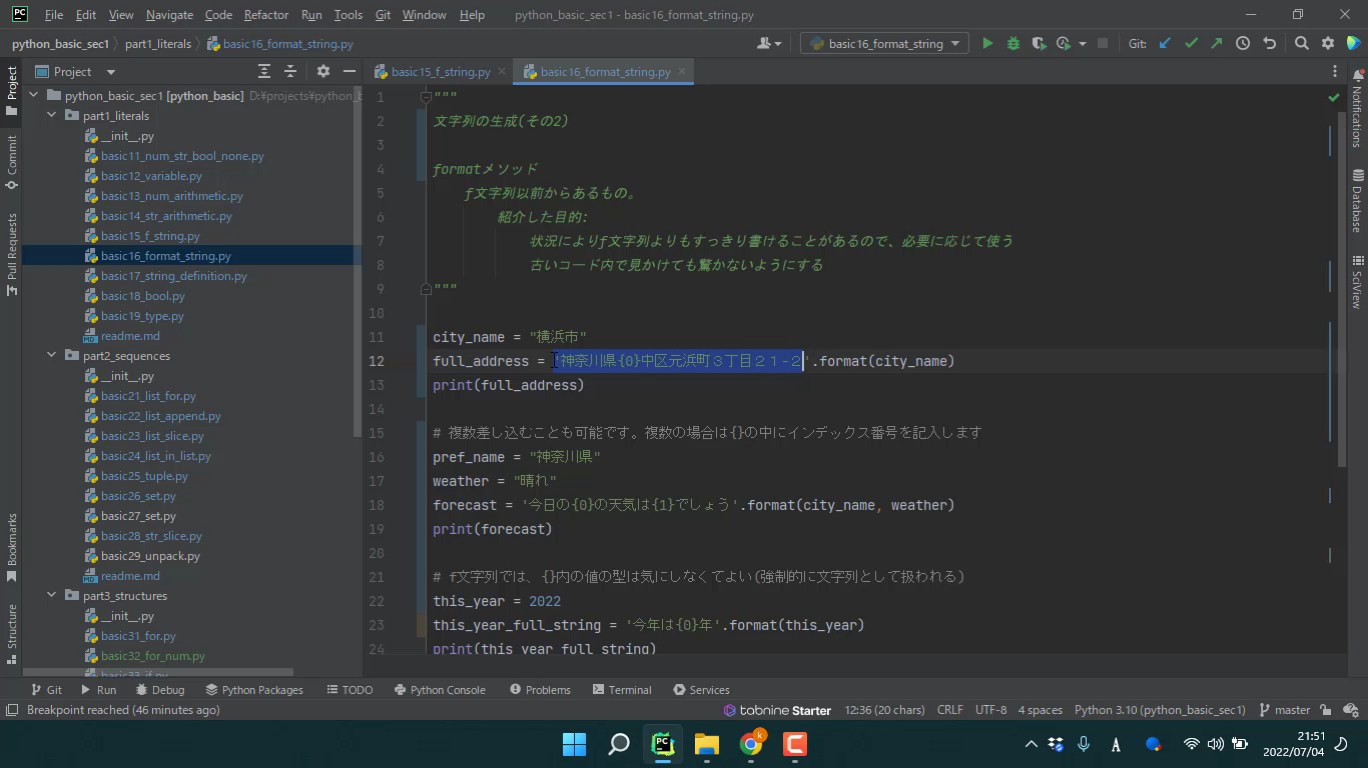Viewport: 1368px width, 768px height.
Task: Open basic17_string_definition.py in project tree
Action: pos(173,276)
